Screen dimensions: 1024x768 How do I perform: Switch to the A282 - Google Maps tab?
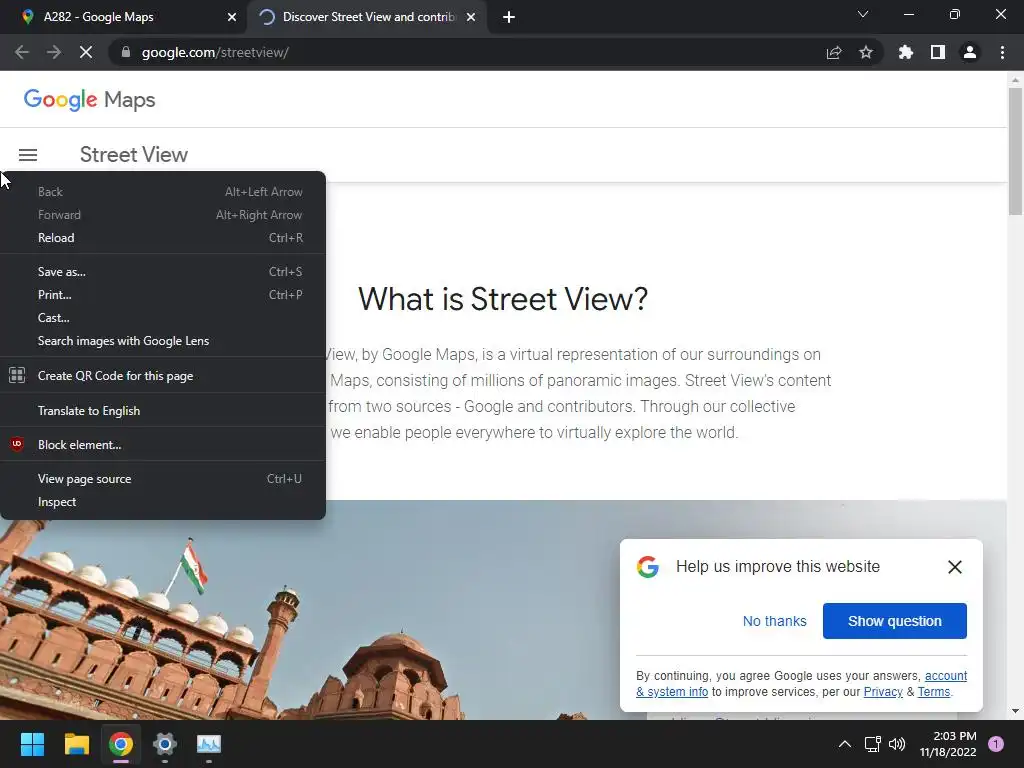[x=123, y=17]
